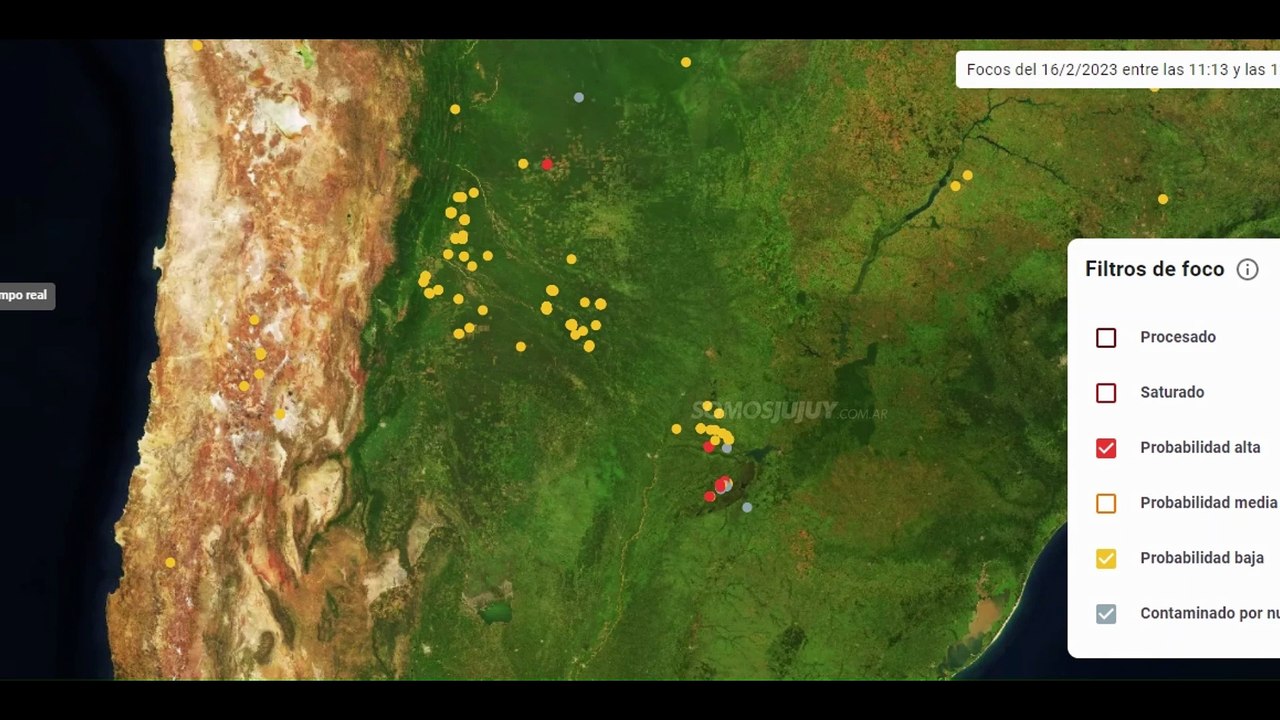Click the 'Procesado' label text
Image resolution: width=1280 pixels, height=720 pixels.
click(1178, 337)
